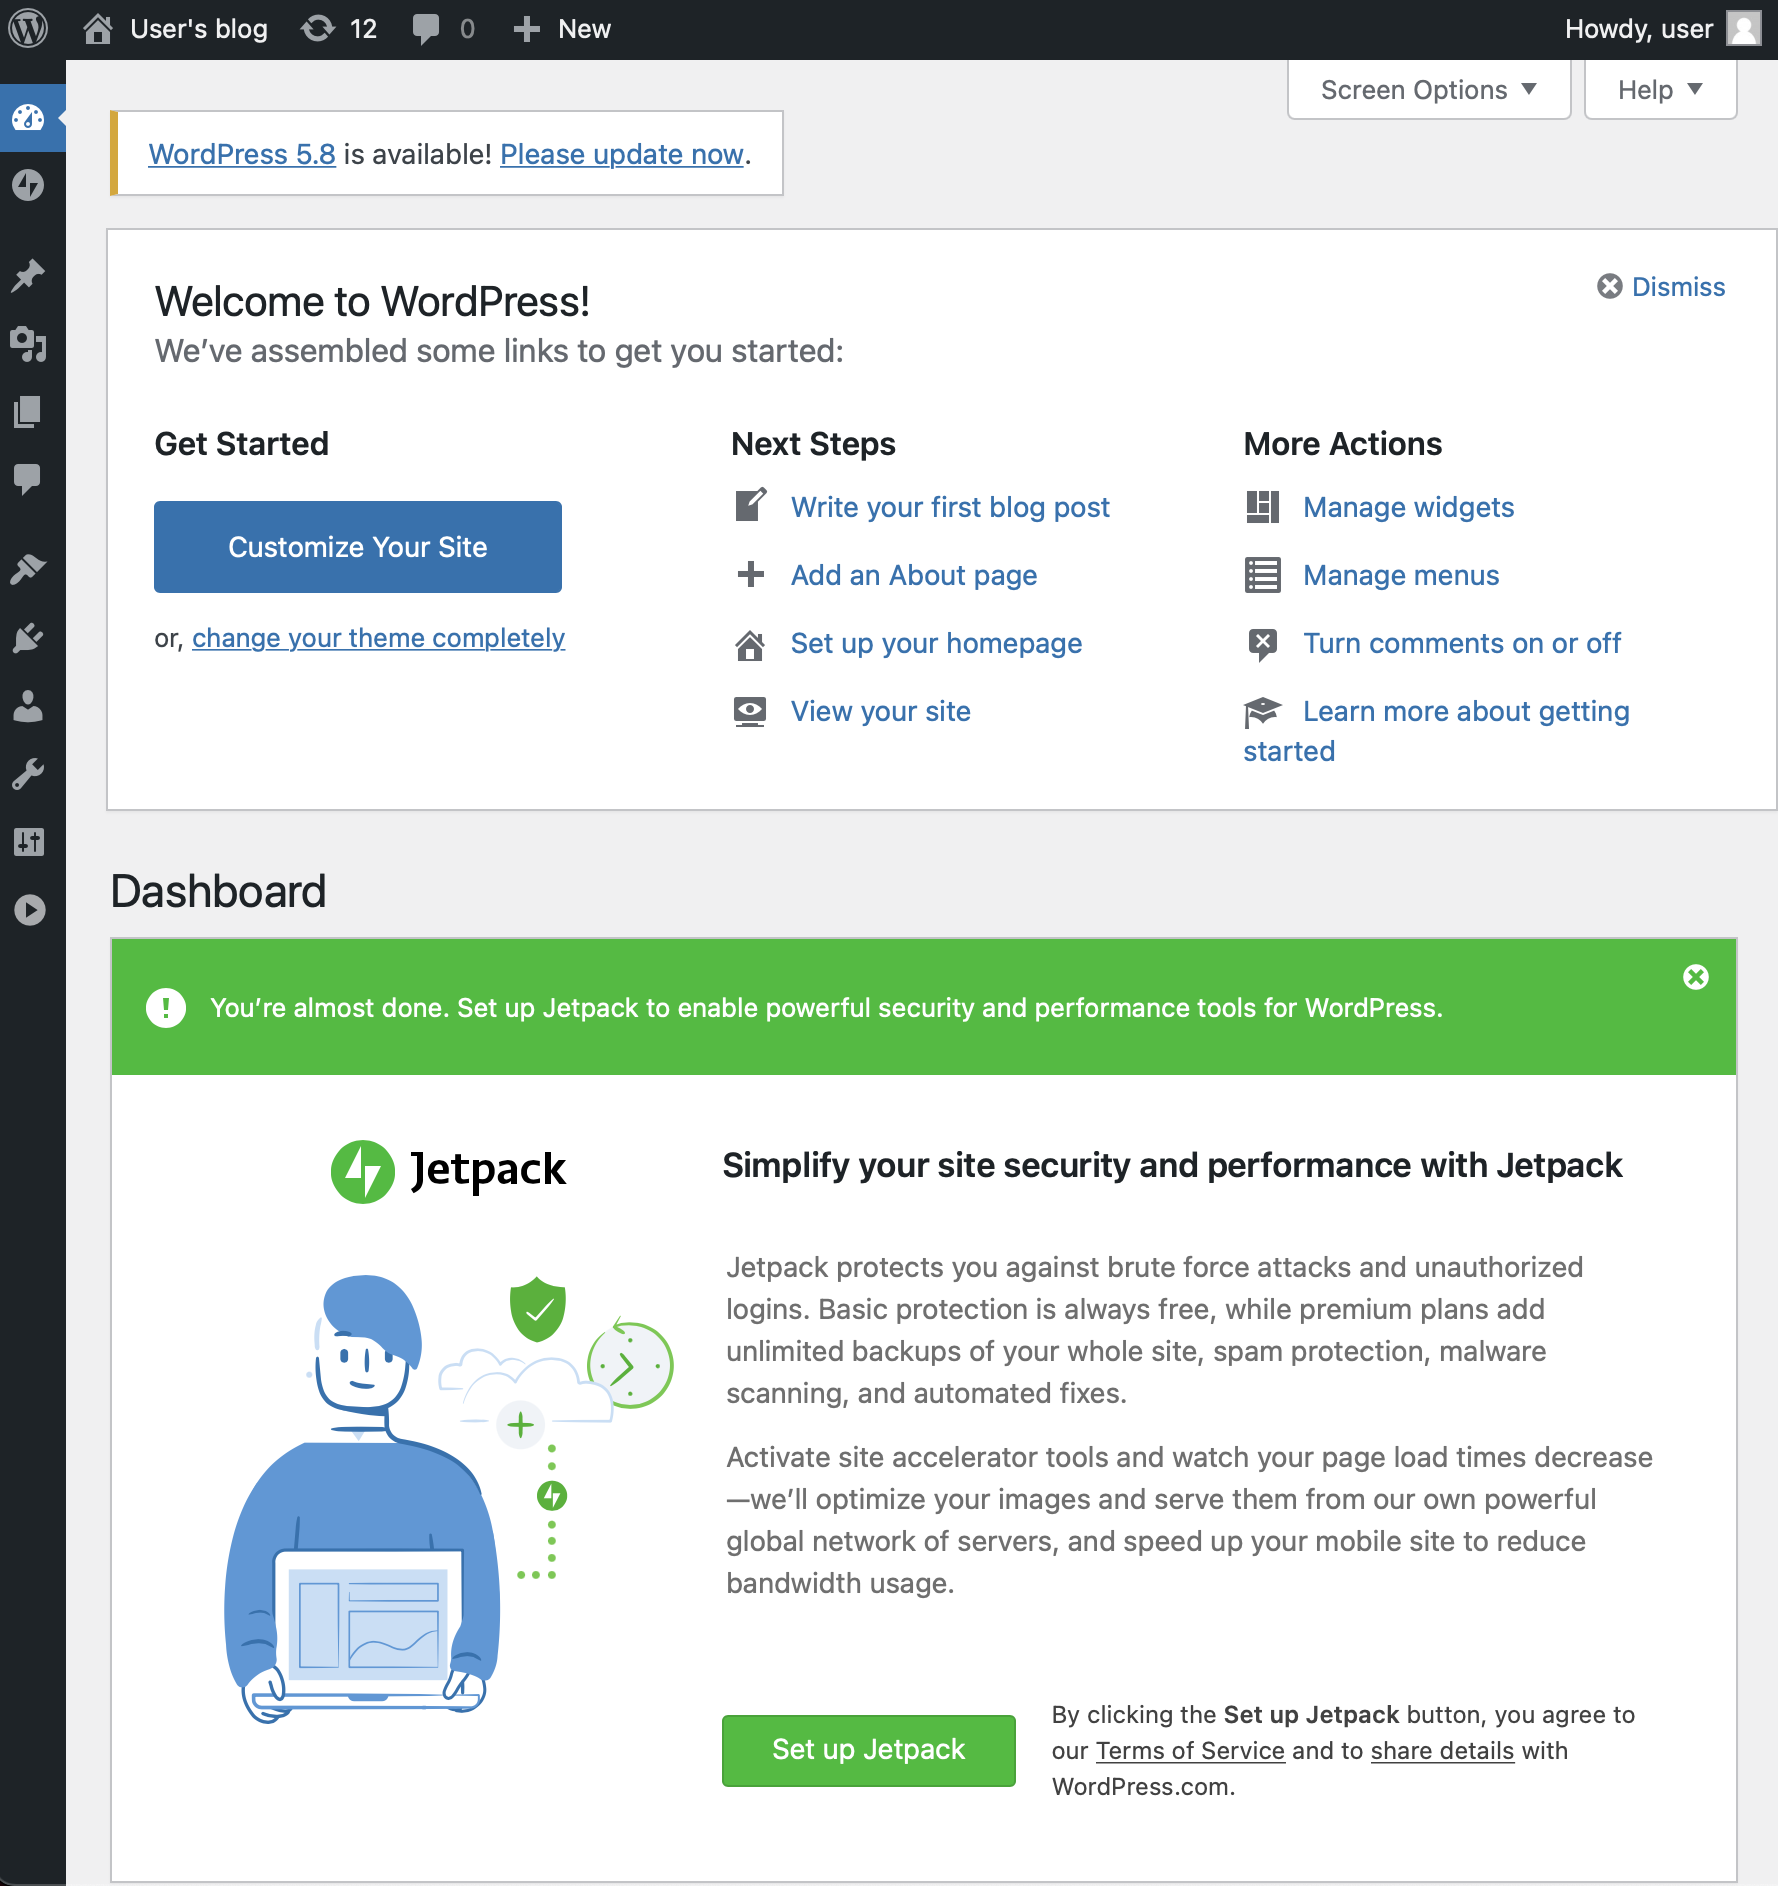Viewport: 1778px width, 1886px height.
Task: Open the Dashboard icon in the sidebar
Action: (x=30, y=118)
